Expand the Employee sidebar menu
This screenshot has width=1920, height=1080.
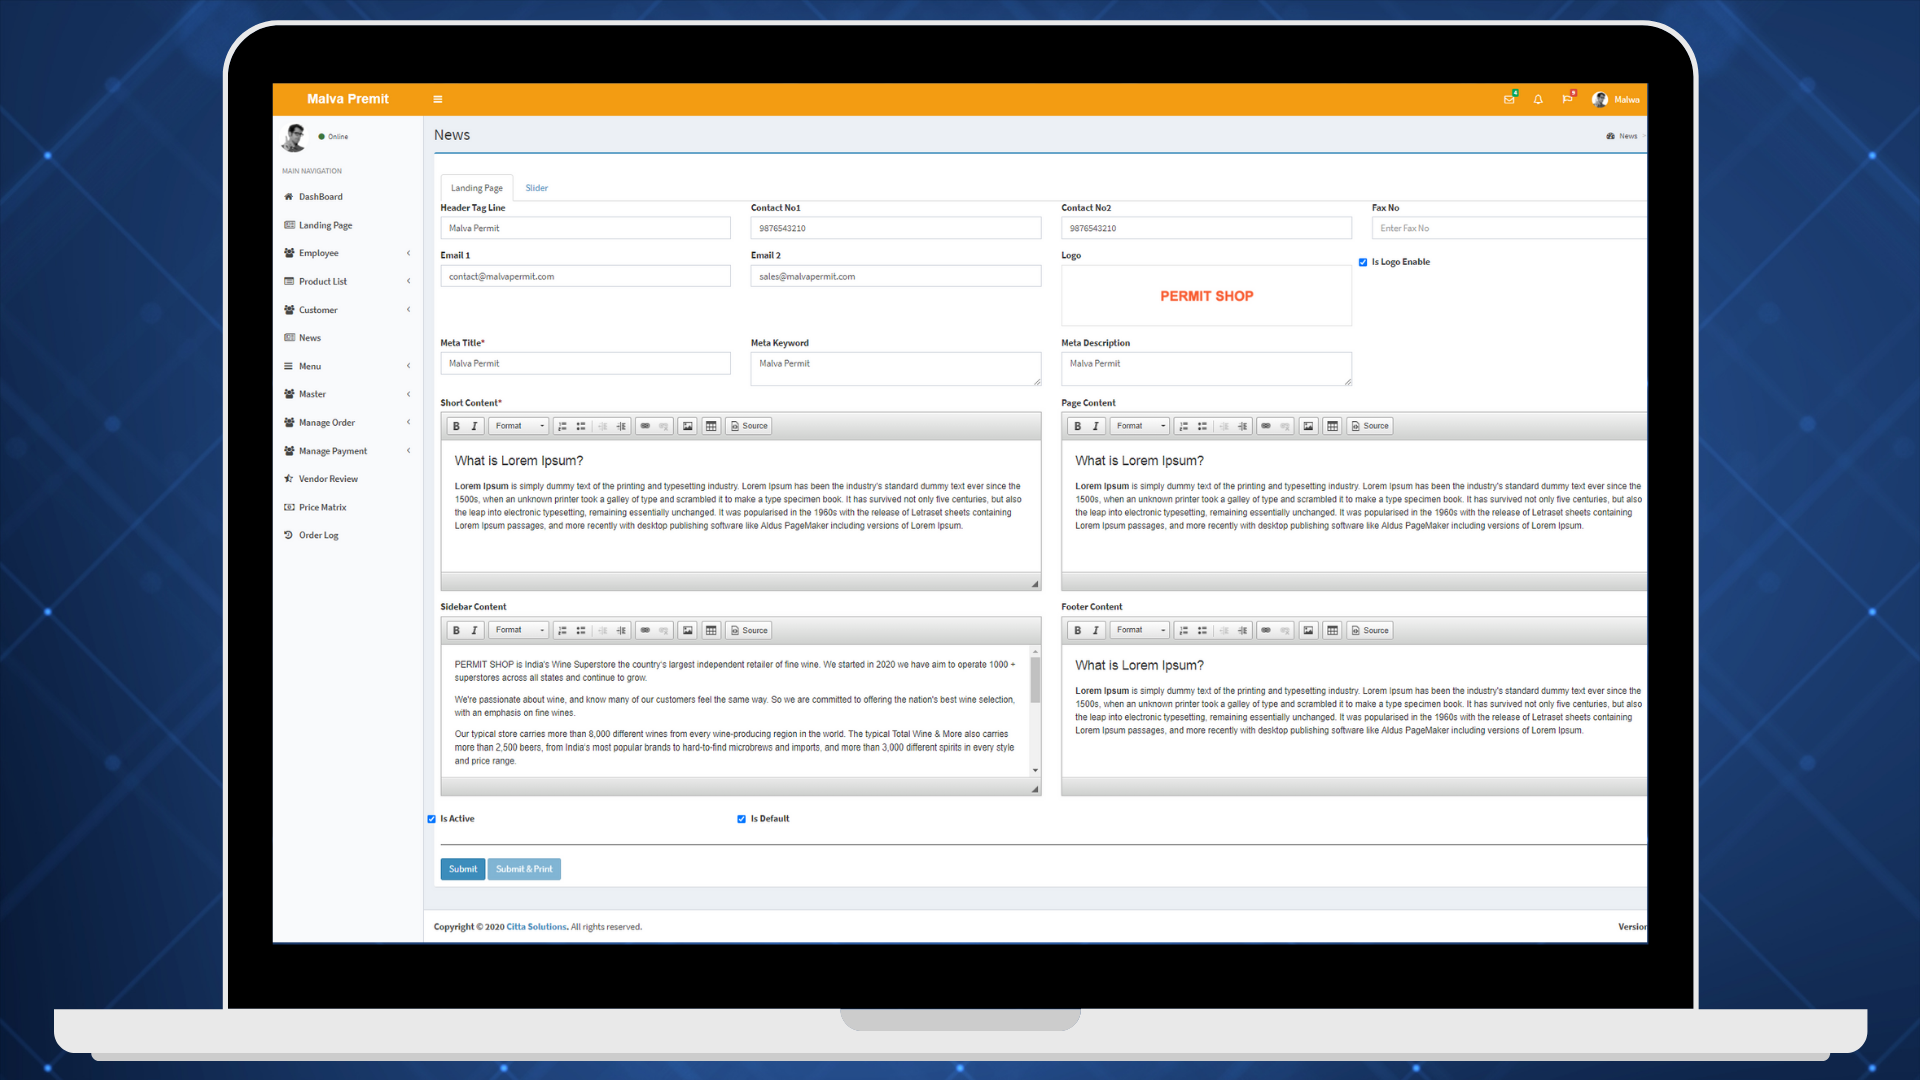tap(347, 253)
